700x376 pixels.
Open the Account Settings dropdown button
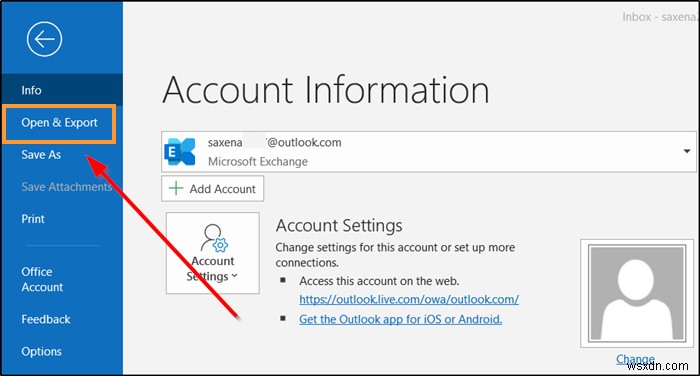212,253
